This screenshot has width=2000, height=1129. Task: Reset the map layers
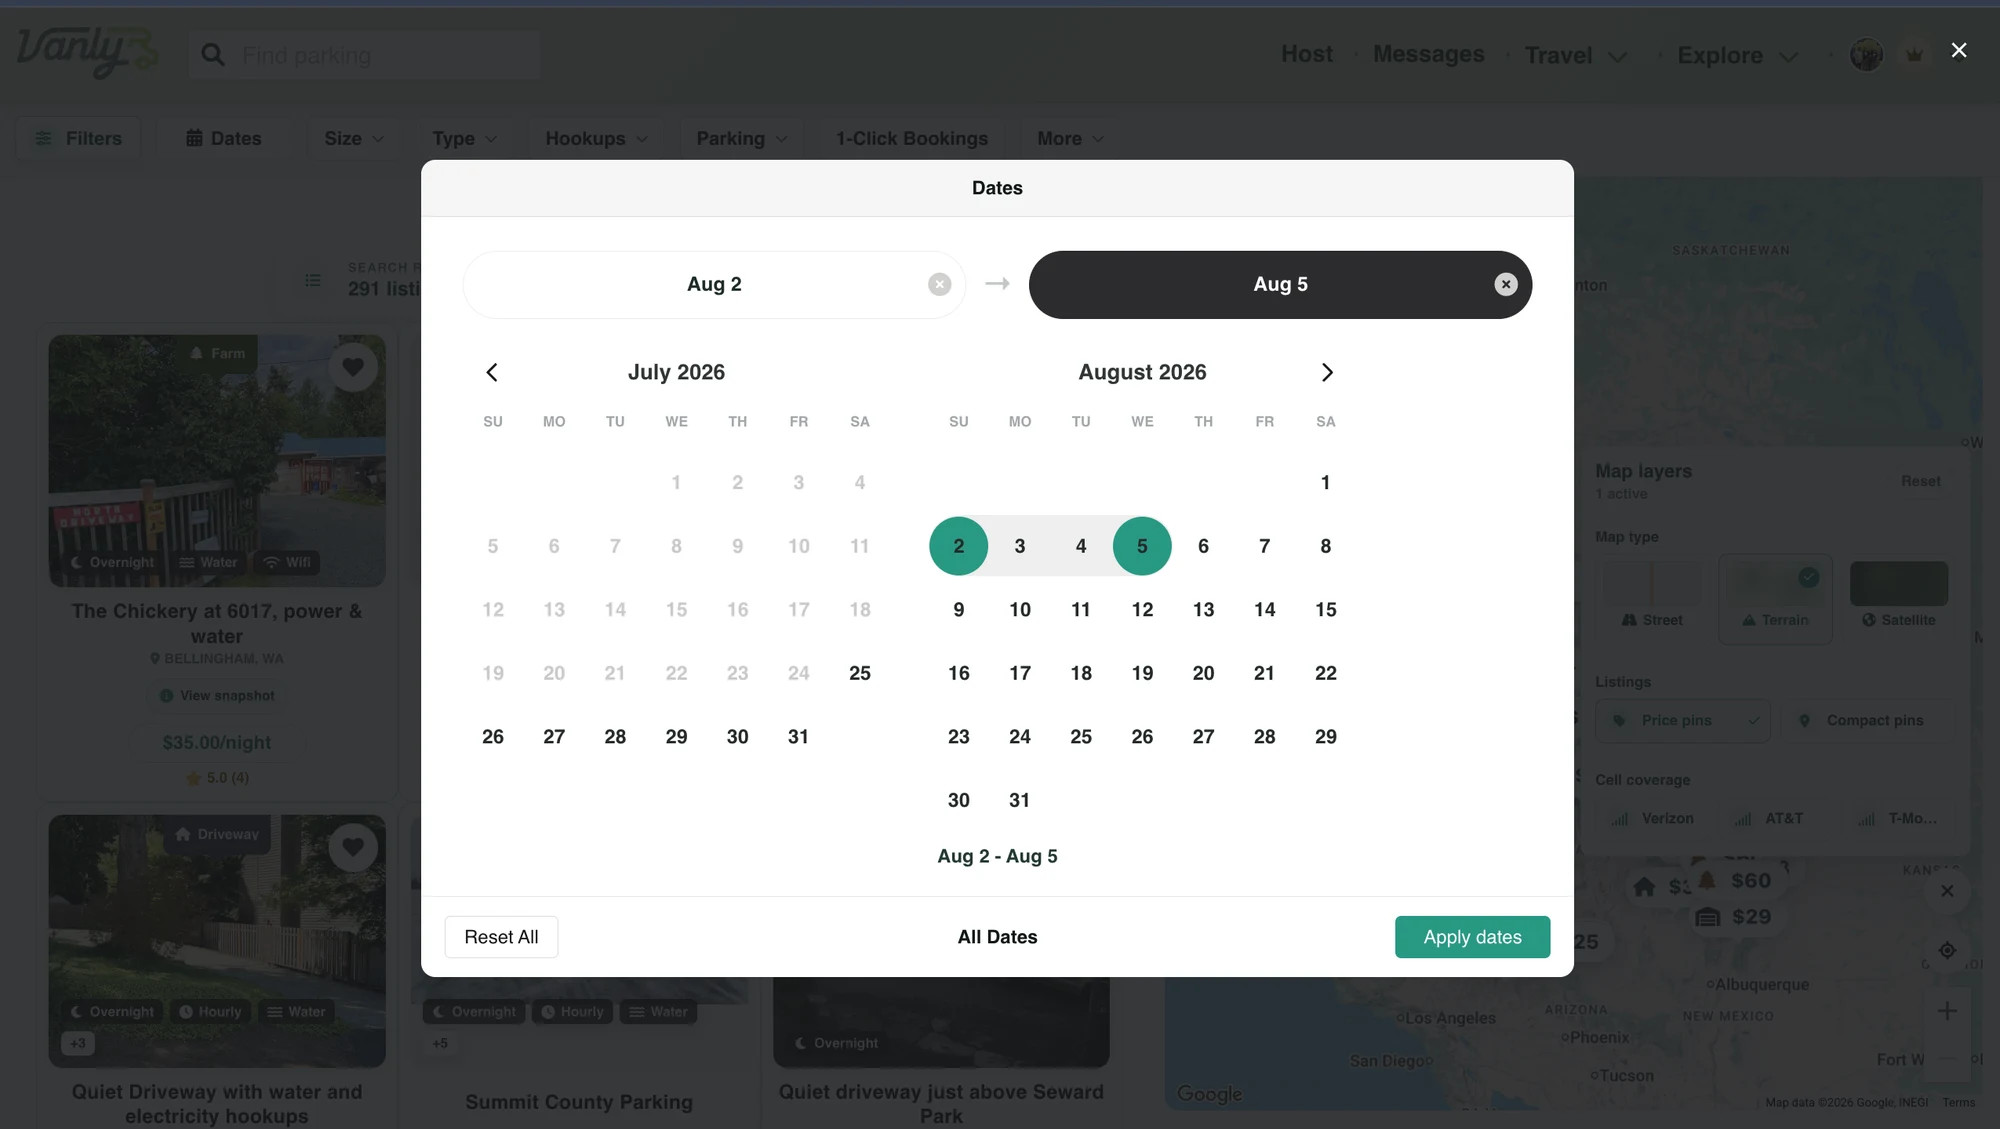[1920, 481]
